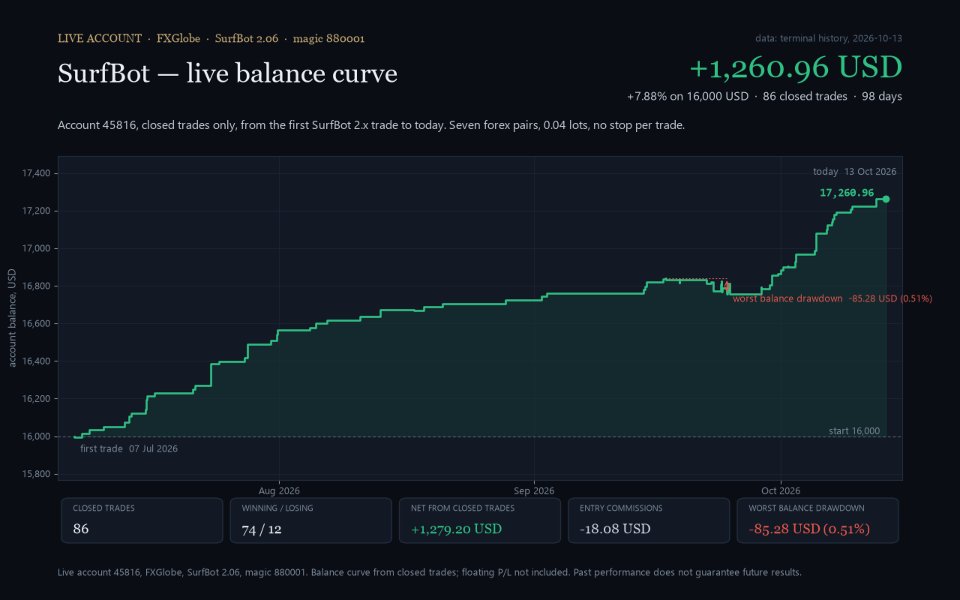Click the '16,000' y-axis tick label
Image resolution: width=960 pixels, height=600 pixels.
click(36, 437)
